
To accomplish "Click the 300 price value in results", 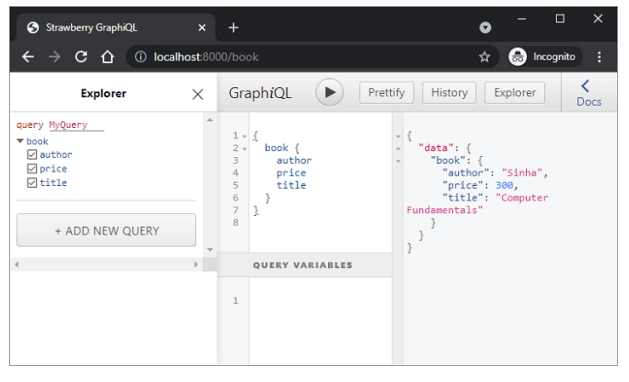I will tap(504, 185).
